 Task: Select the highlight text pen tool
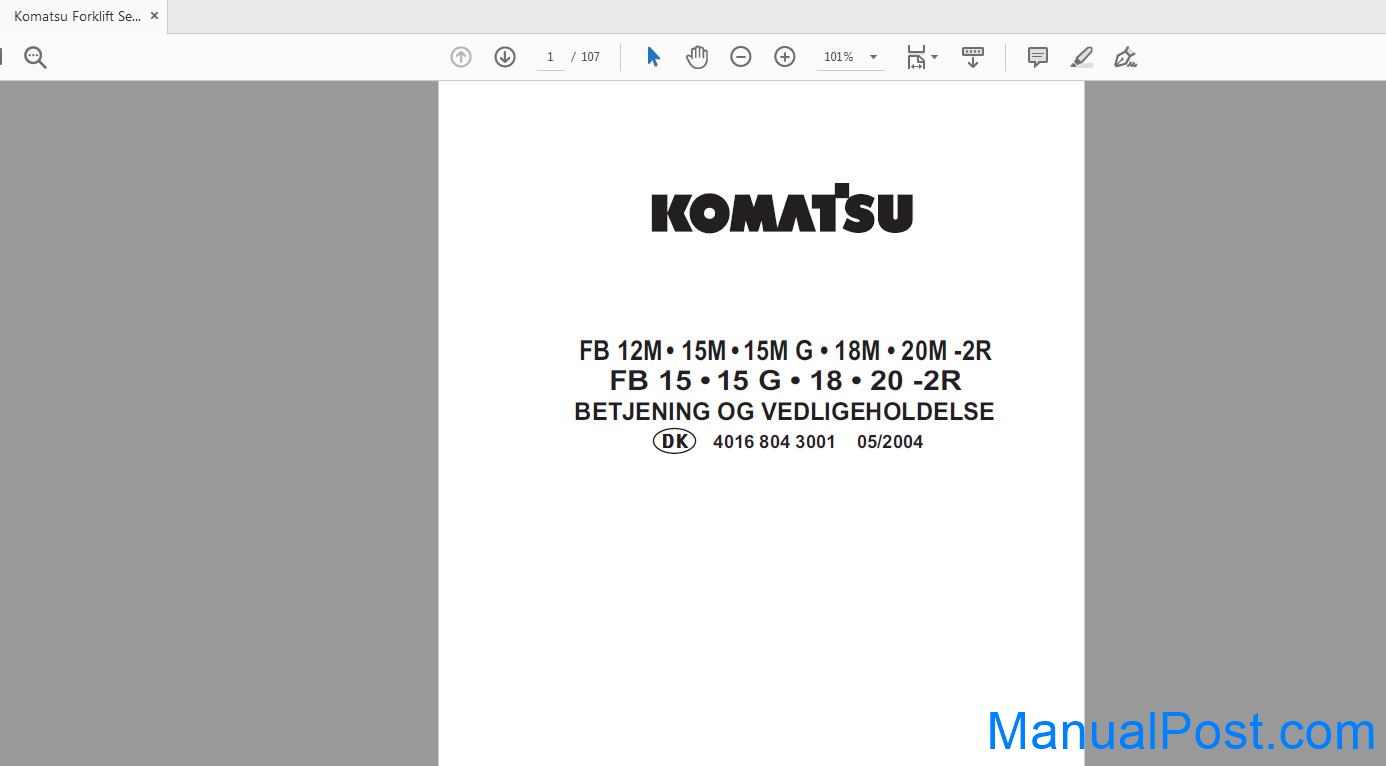tap(1082, 57)
